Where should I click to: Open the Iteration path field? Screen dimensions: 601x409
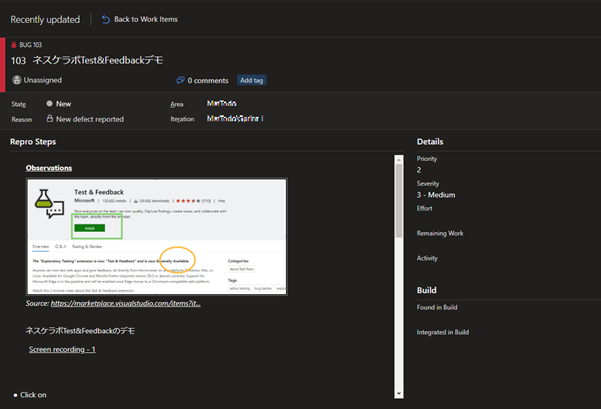(235, 119)
